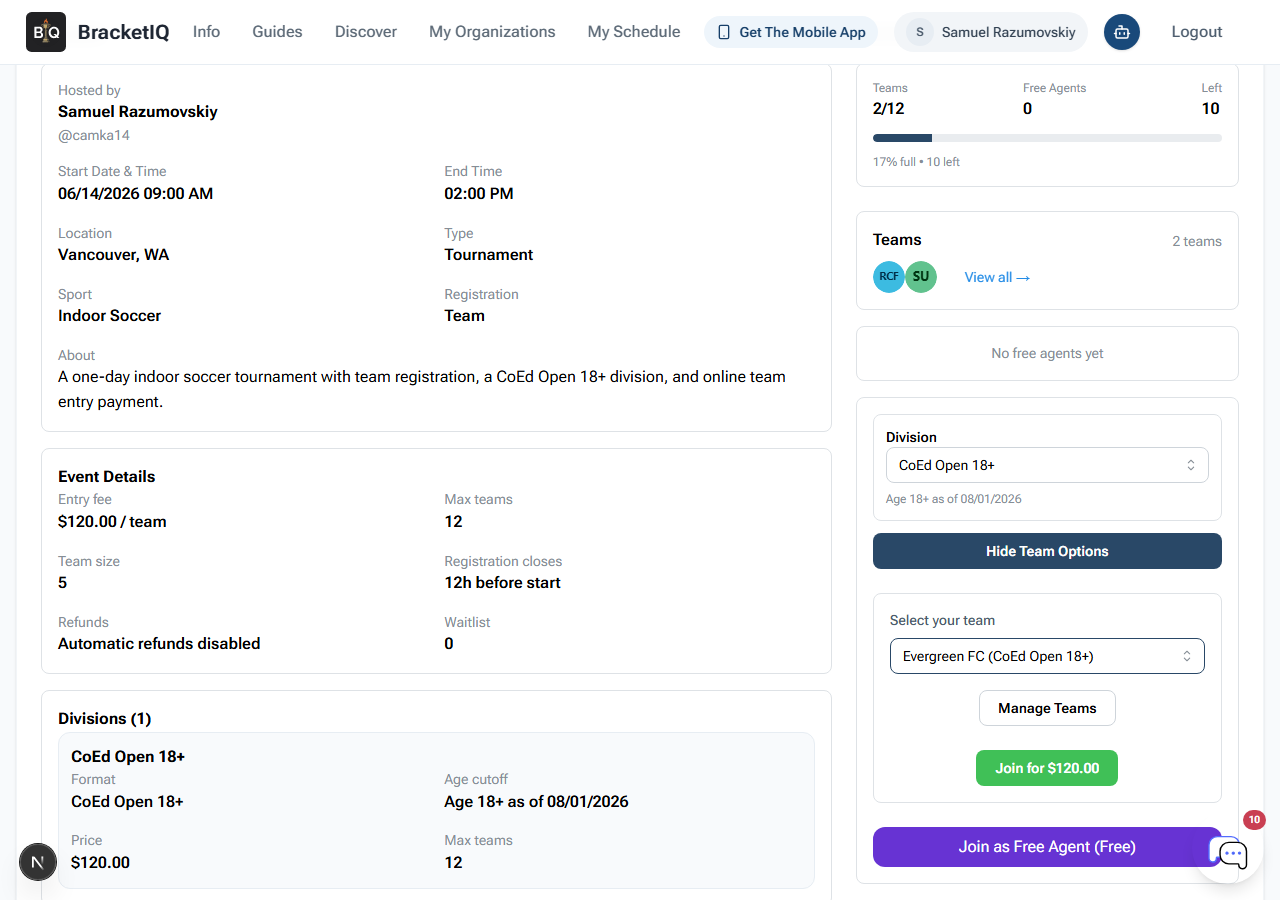The image size is (1280, 900).
Task: Click the host name Samuel Razumovskiy
Action: [138, 112]
